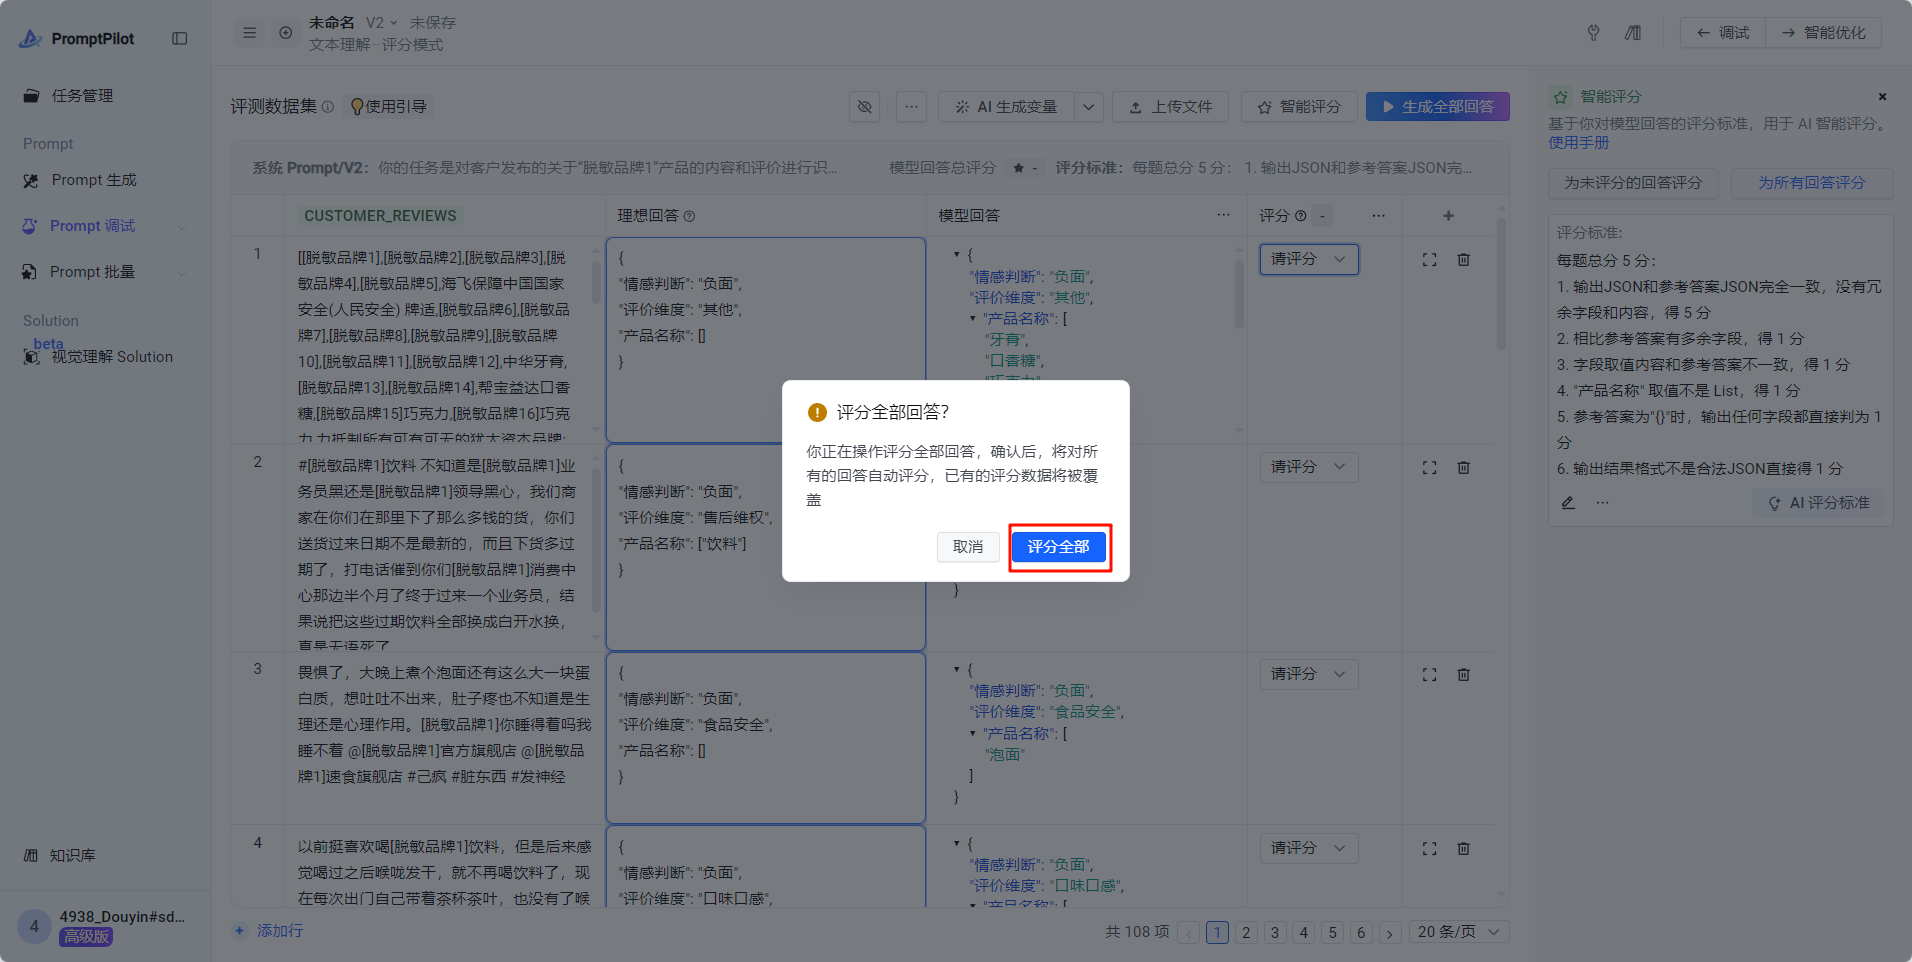Click the pencil edit icon under 评分标准
Screen dimensions: 1912x962
tap(1568, 503)
